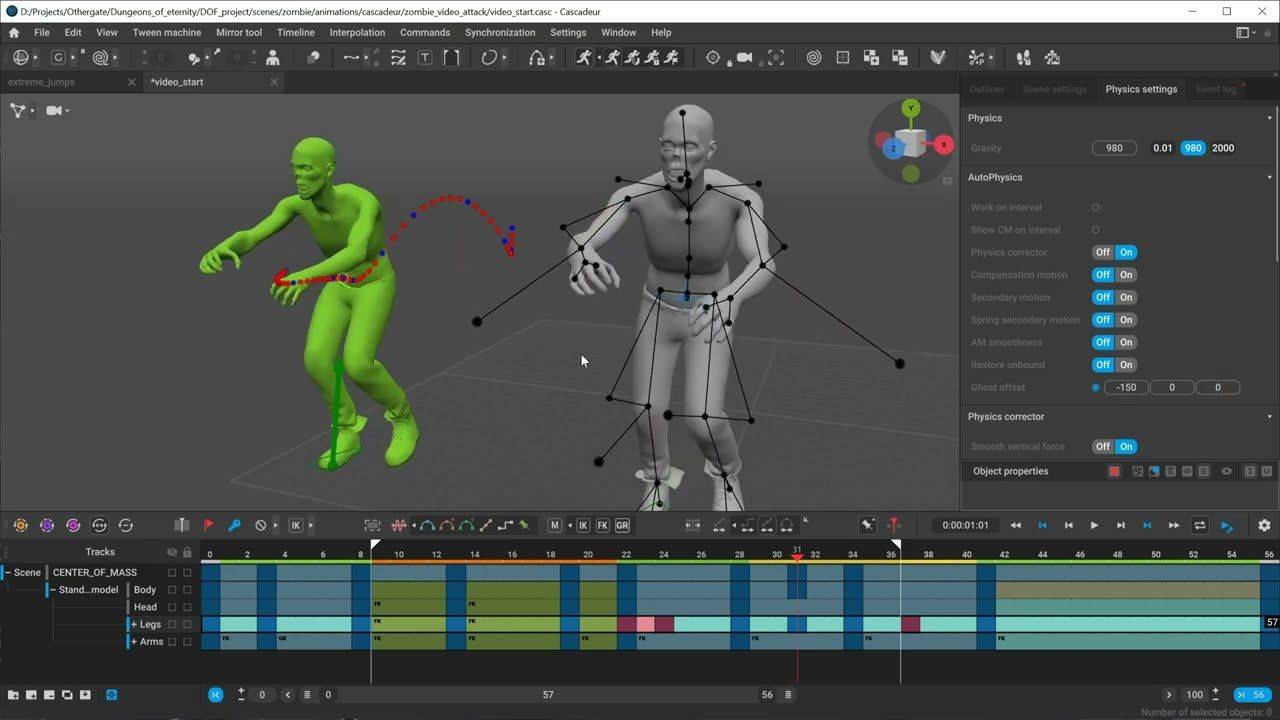Click the step-interpolation icon on the timeline toolbar

point(505,525)
